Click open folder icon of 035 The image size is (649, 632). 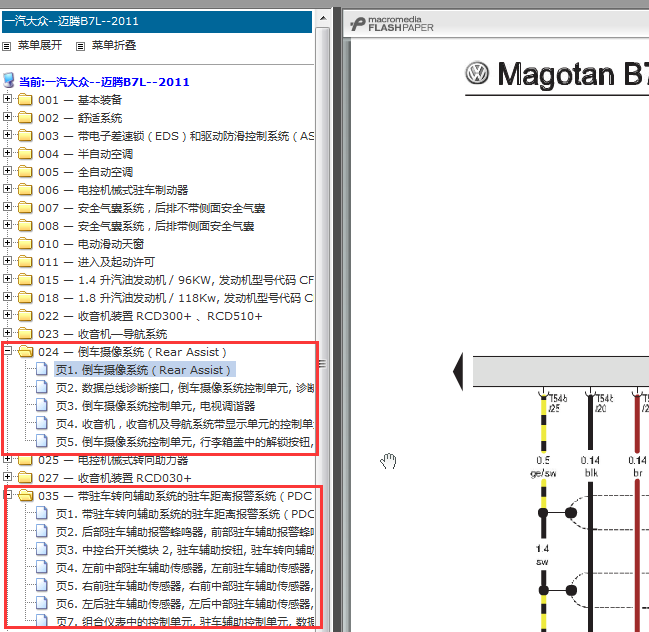click(26, 495)
